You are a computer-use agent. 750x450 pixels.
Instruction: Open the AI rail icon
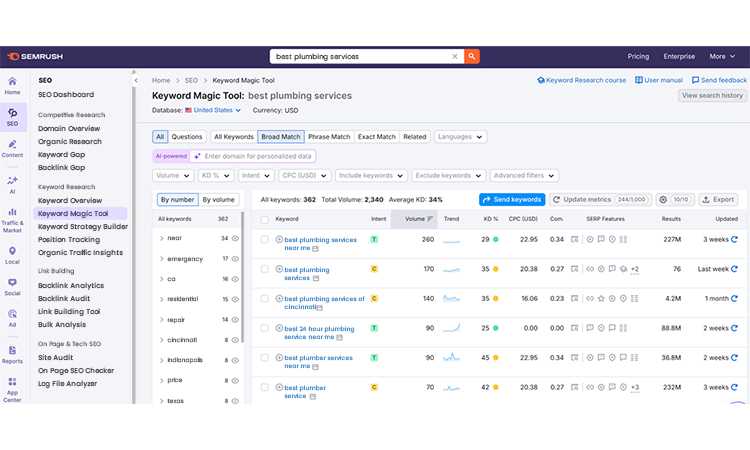coord(12,185)
